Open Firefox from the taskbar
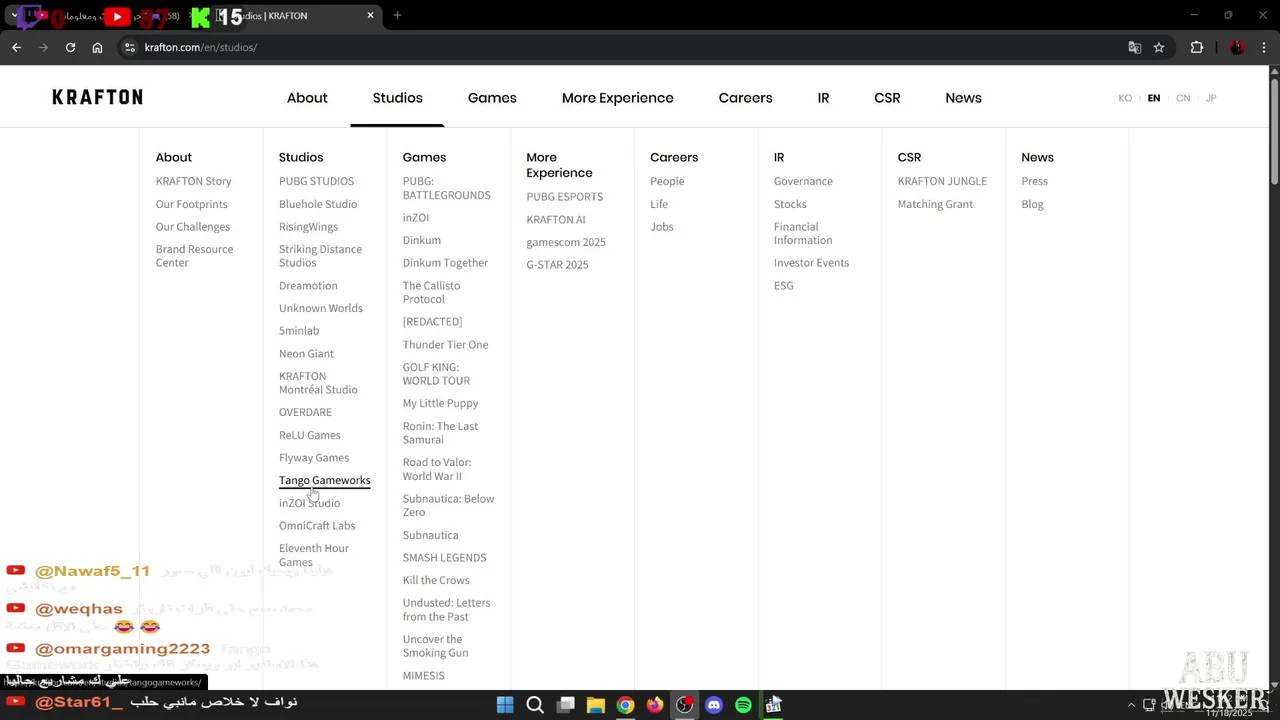This screenshot has height=720, width=1280. pyautogui.click(x=654, y=705)
